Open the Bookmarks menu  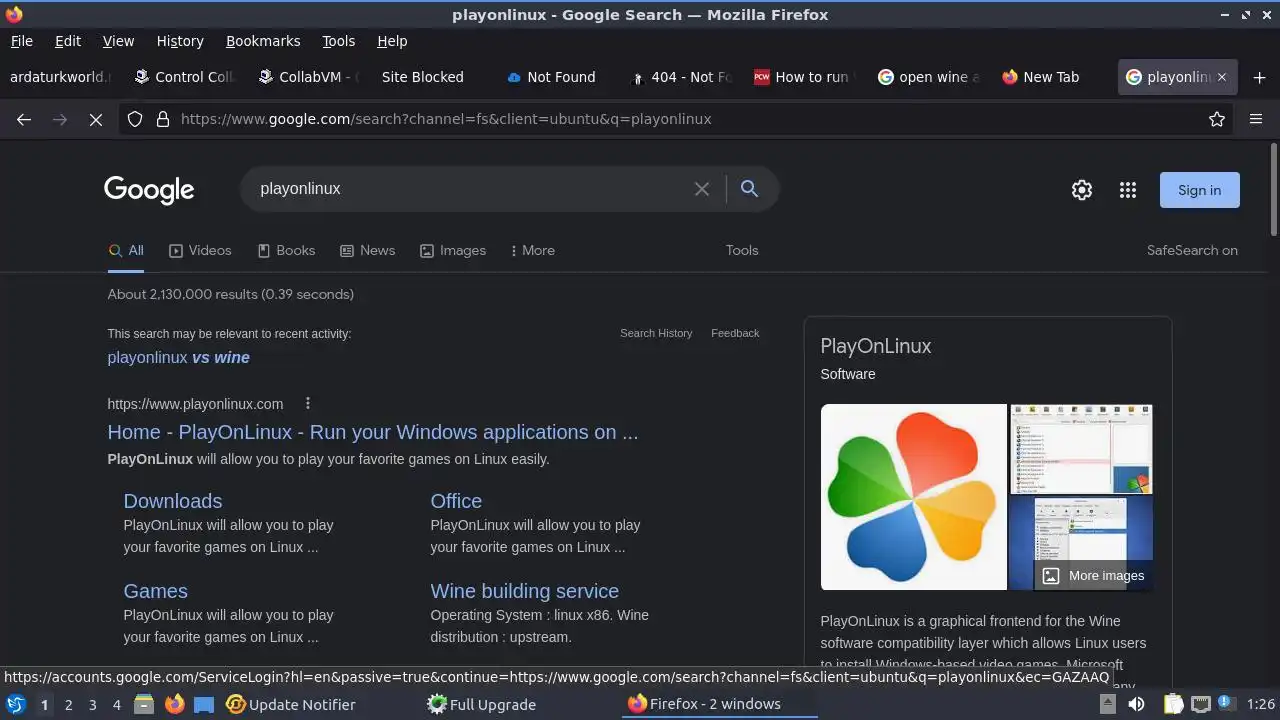pos(263,41)
